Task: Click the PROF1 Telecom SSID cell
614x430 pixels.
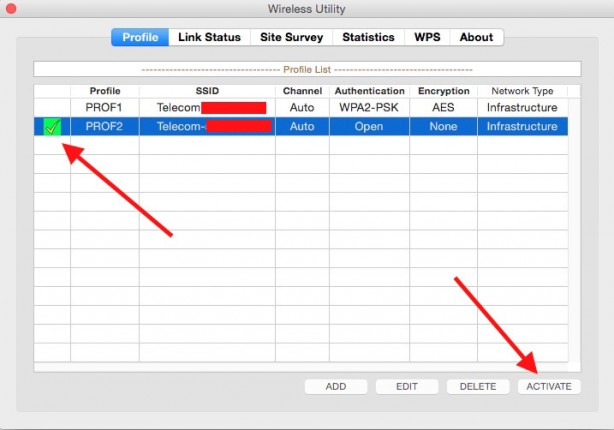Action: (207, 107)
